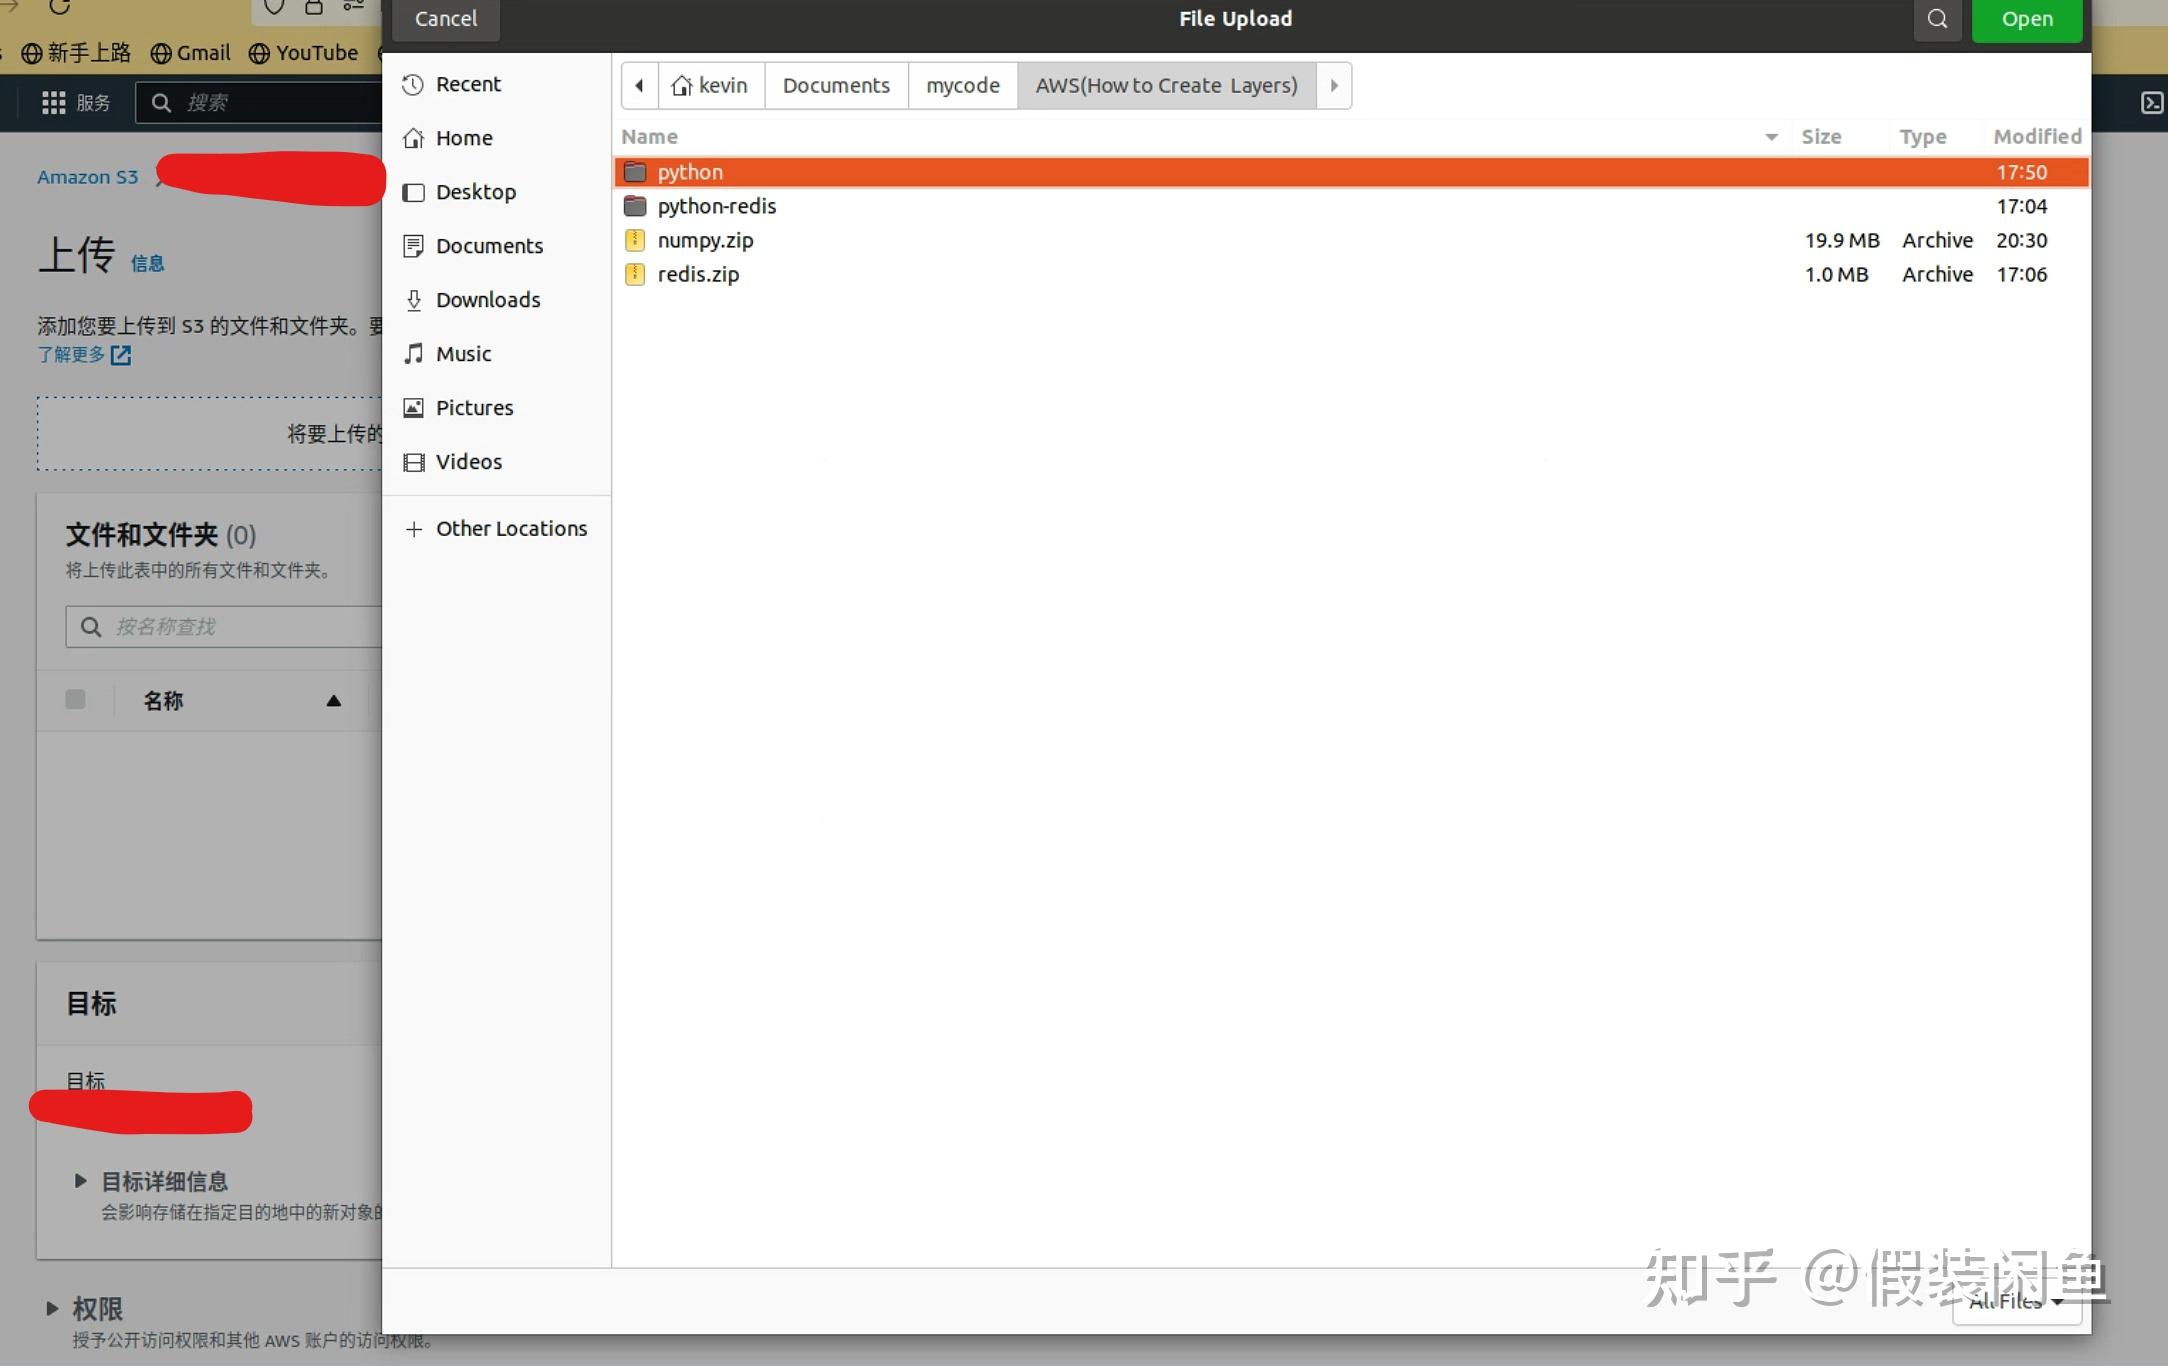Click the forward arrow in the path bar
This screenshot has height=1366, width=2168.
[x=1334, y=86]
